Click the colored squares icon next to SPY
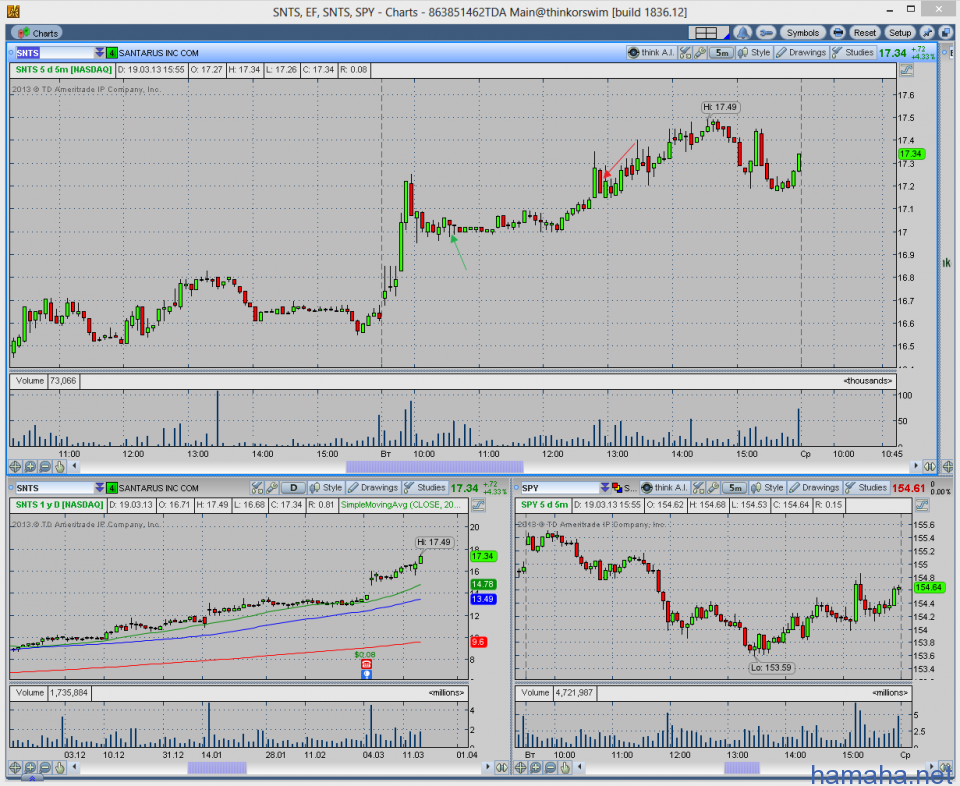This screenshot has height=786, width=960. click(617, 488)
